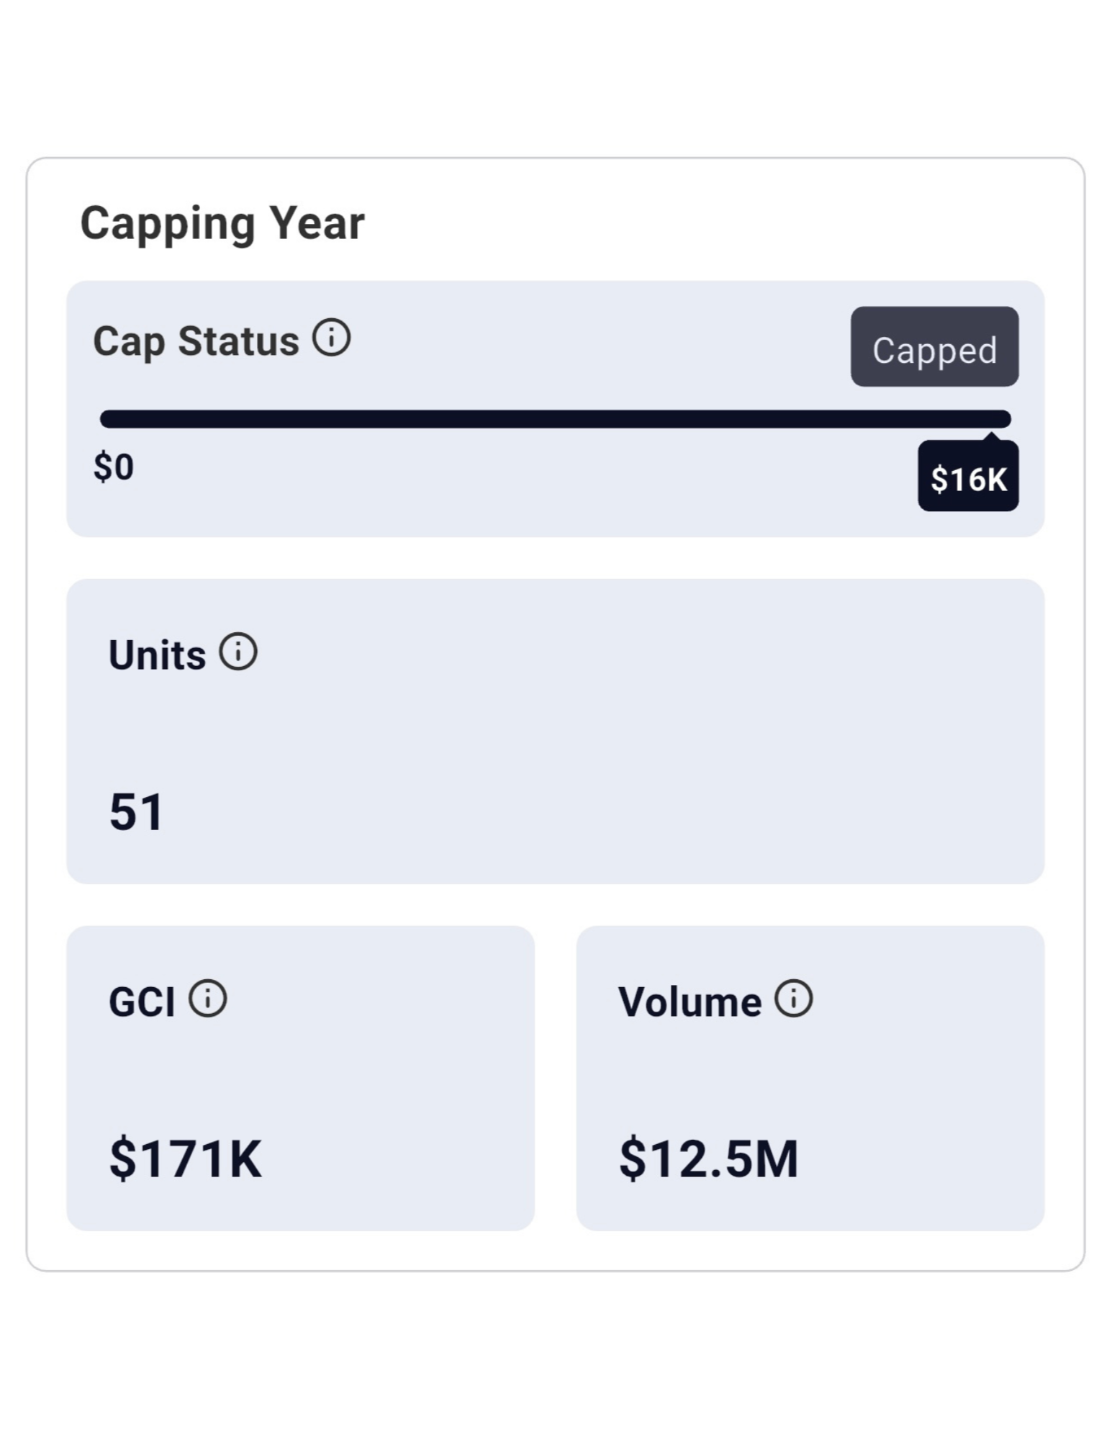Click the right end of the cap progress bar
Viewport: 1112px width, 1440px height.
point(1000,419)
